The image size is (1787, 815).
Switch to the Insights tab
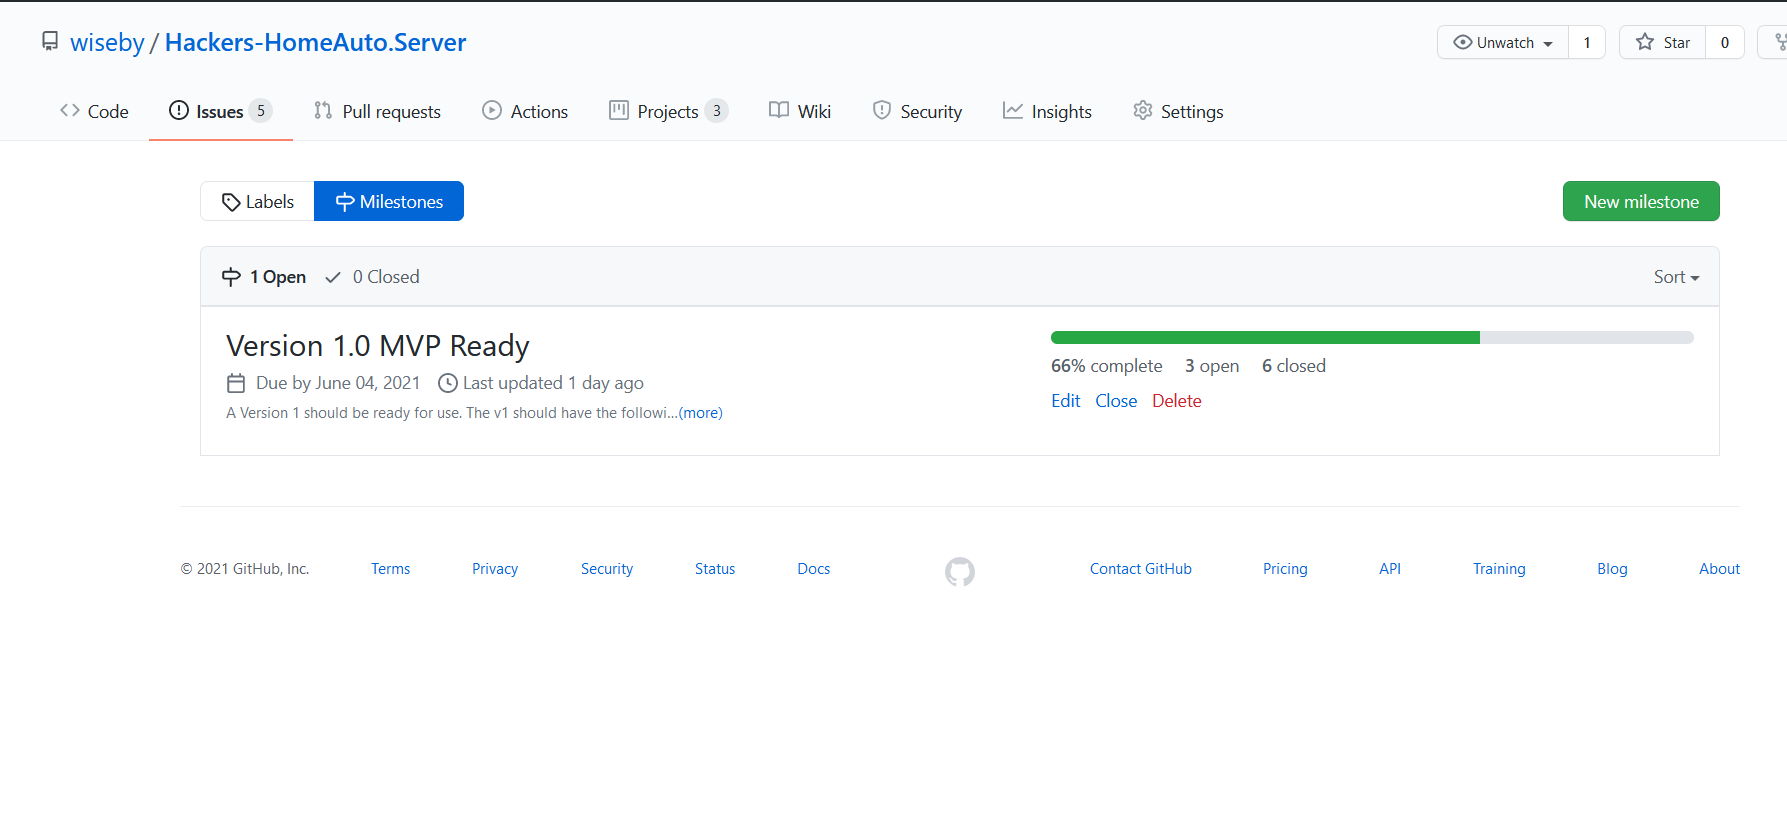pos(1047,111)
